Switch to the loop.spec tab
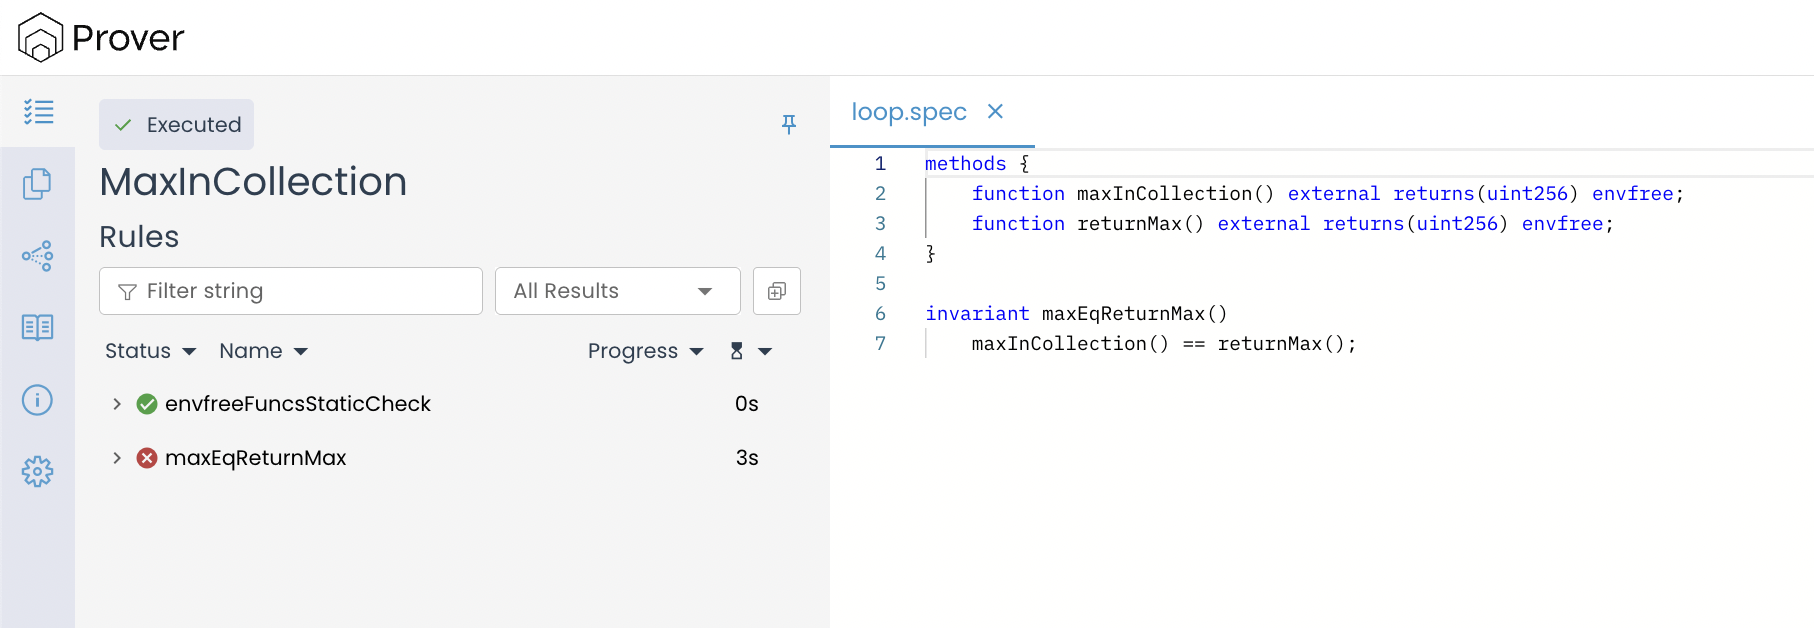The height and width of the screenshot is (628, 1814). (x=908, y=112)
